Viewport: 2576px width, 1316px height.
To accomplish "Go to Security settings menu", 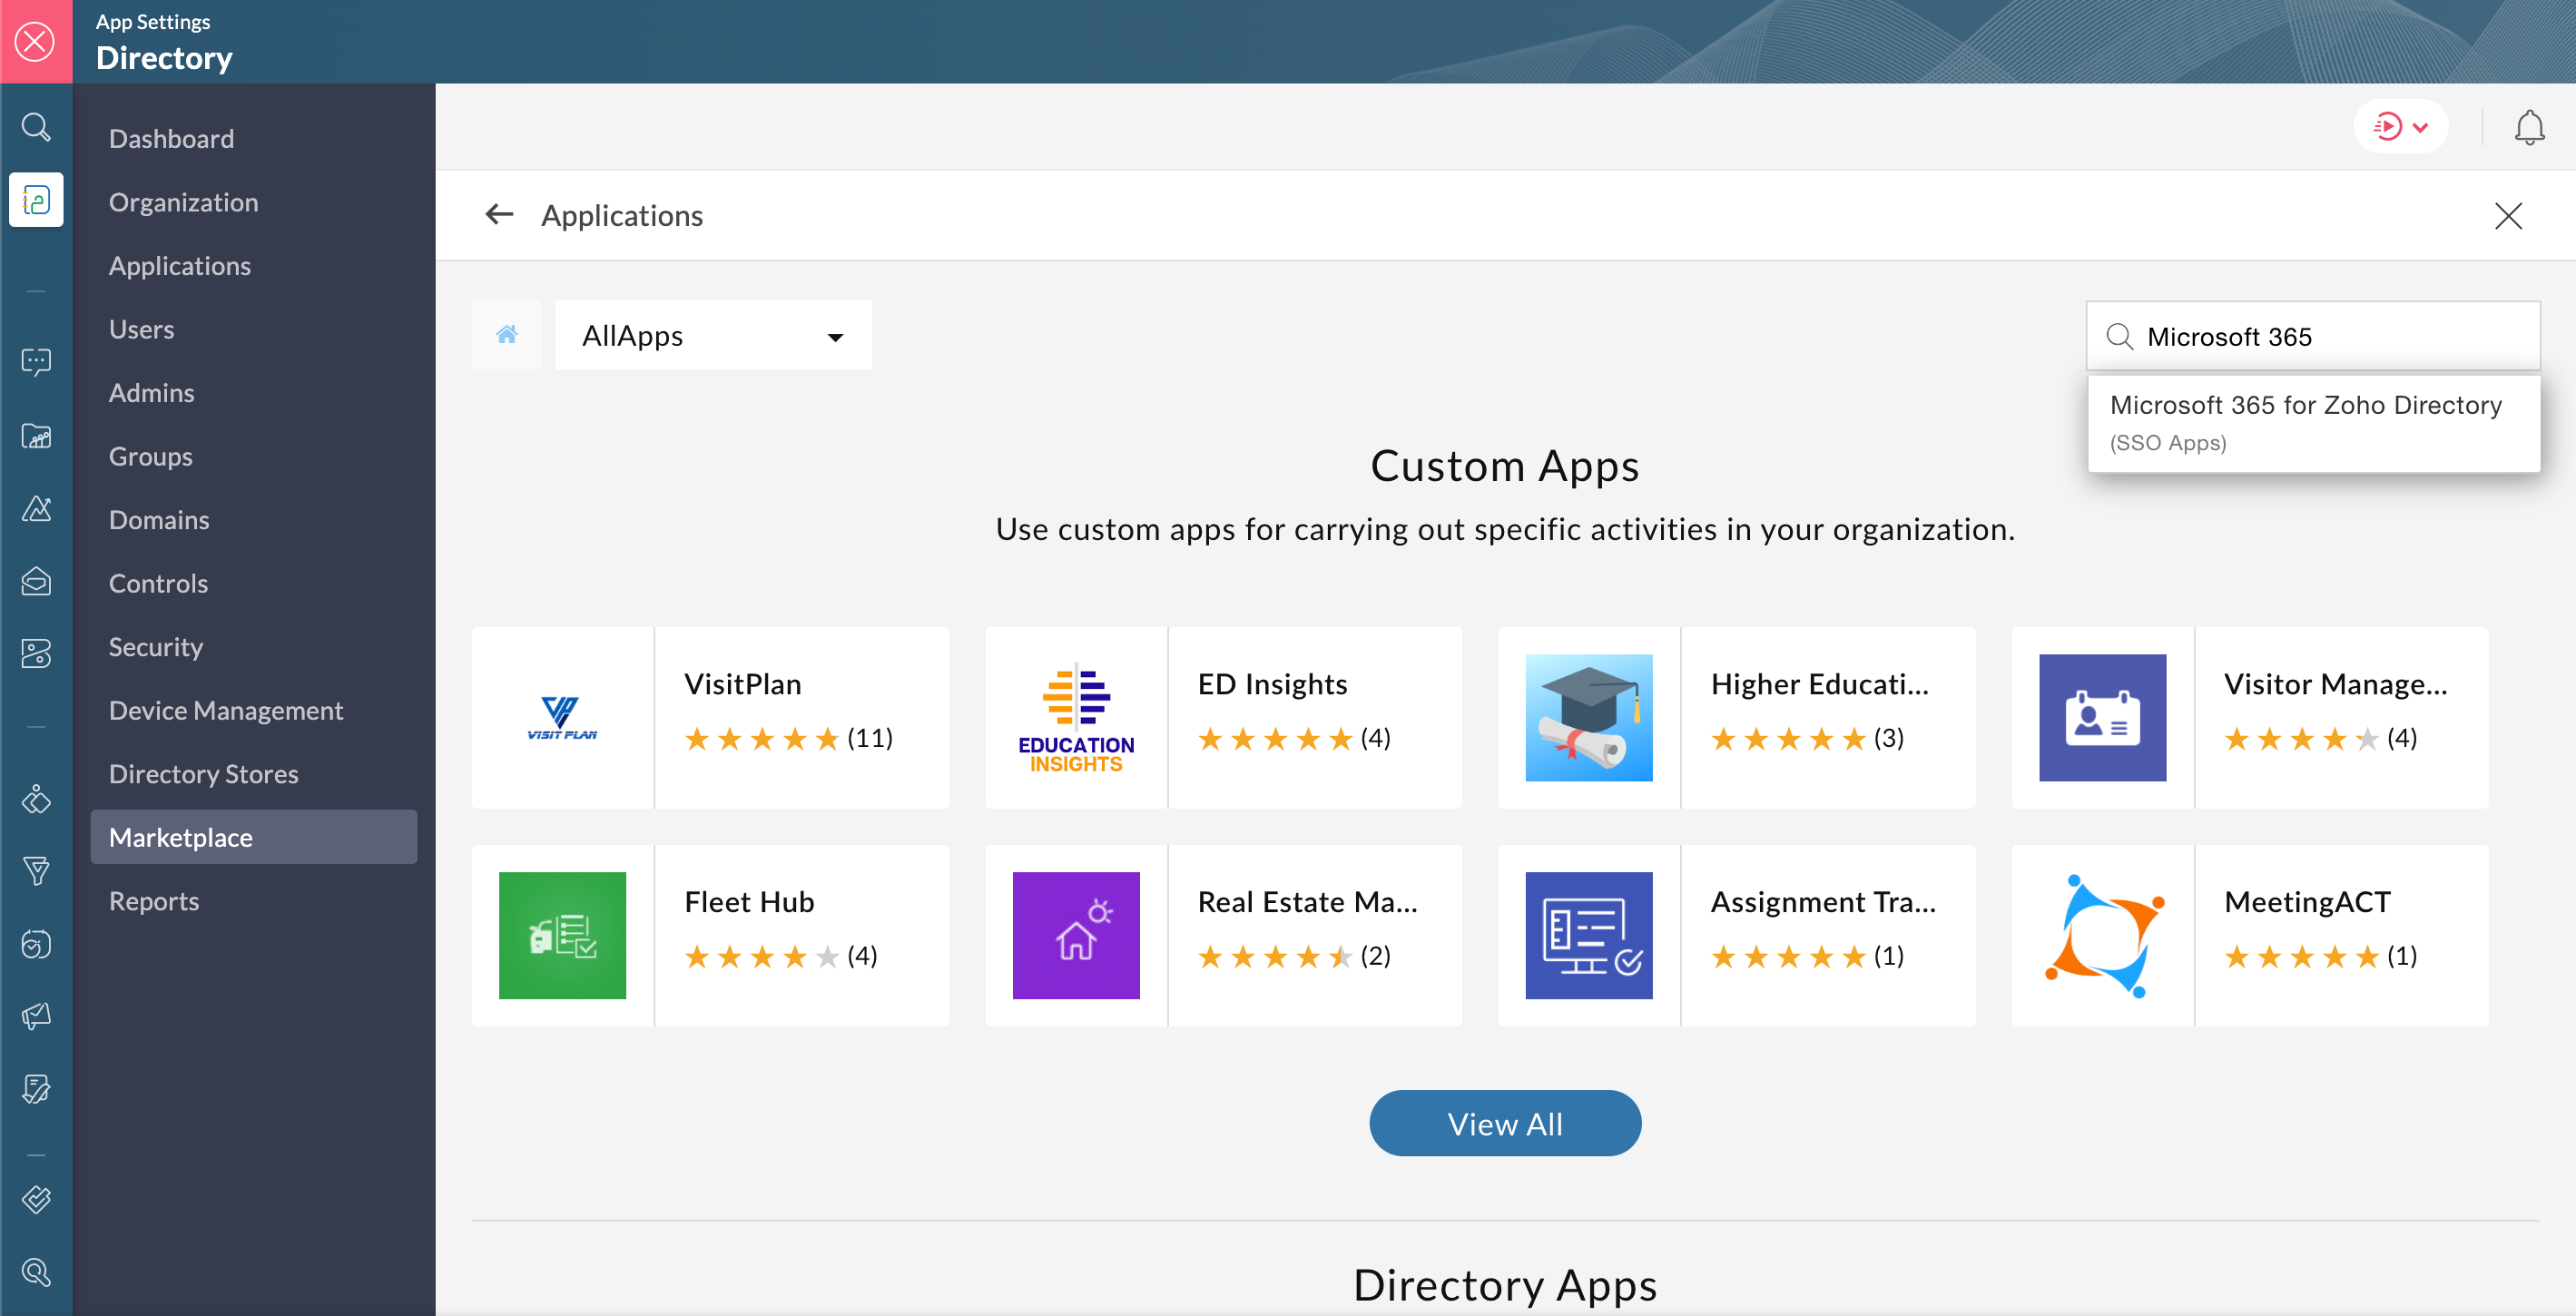I will [x=155, y=647].
